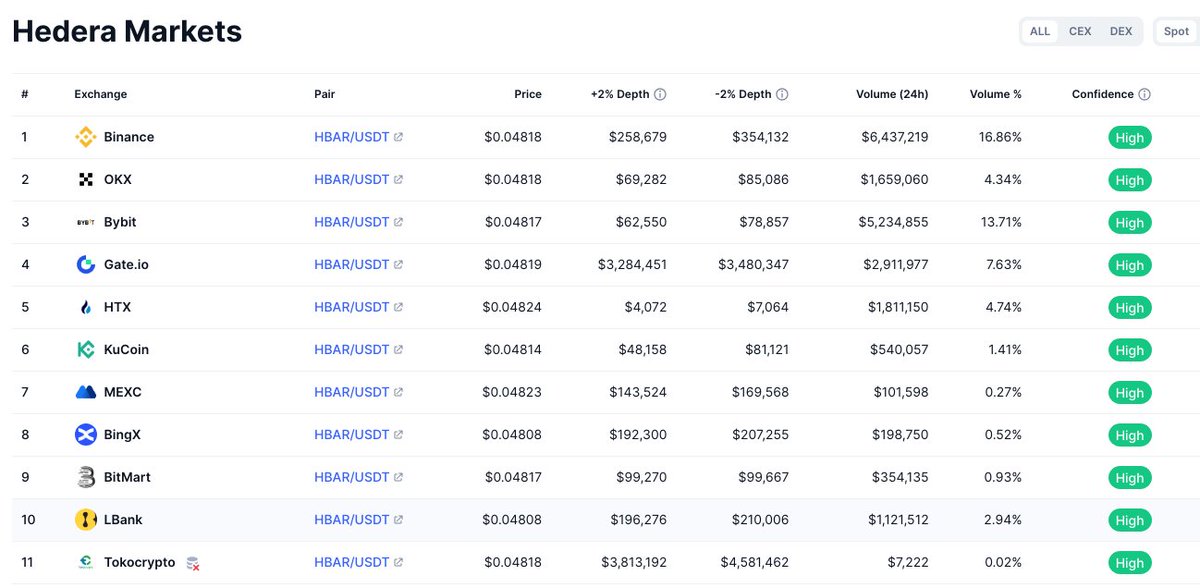The image size is (1200, 588).
Task: Sort by the -2% Depth column header
Action: (743, 95)
